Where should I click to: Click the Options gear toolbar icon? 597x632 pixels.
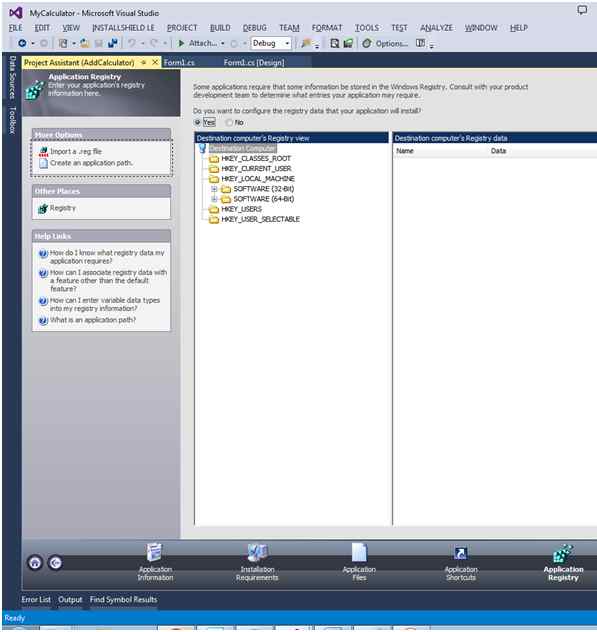(x=366, y=43)
